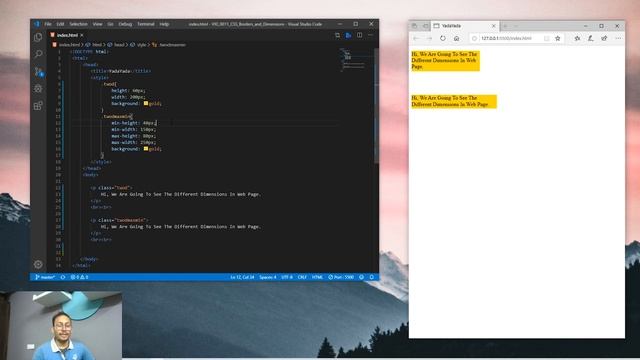Open the Favorites hub in Edge
This screenshot has height=360, width=640.
pos(577,38)
